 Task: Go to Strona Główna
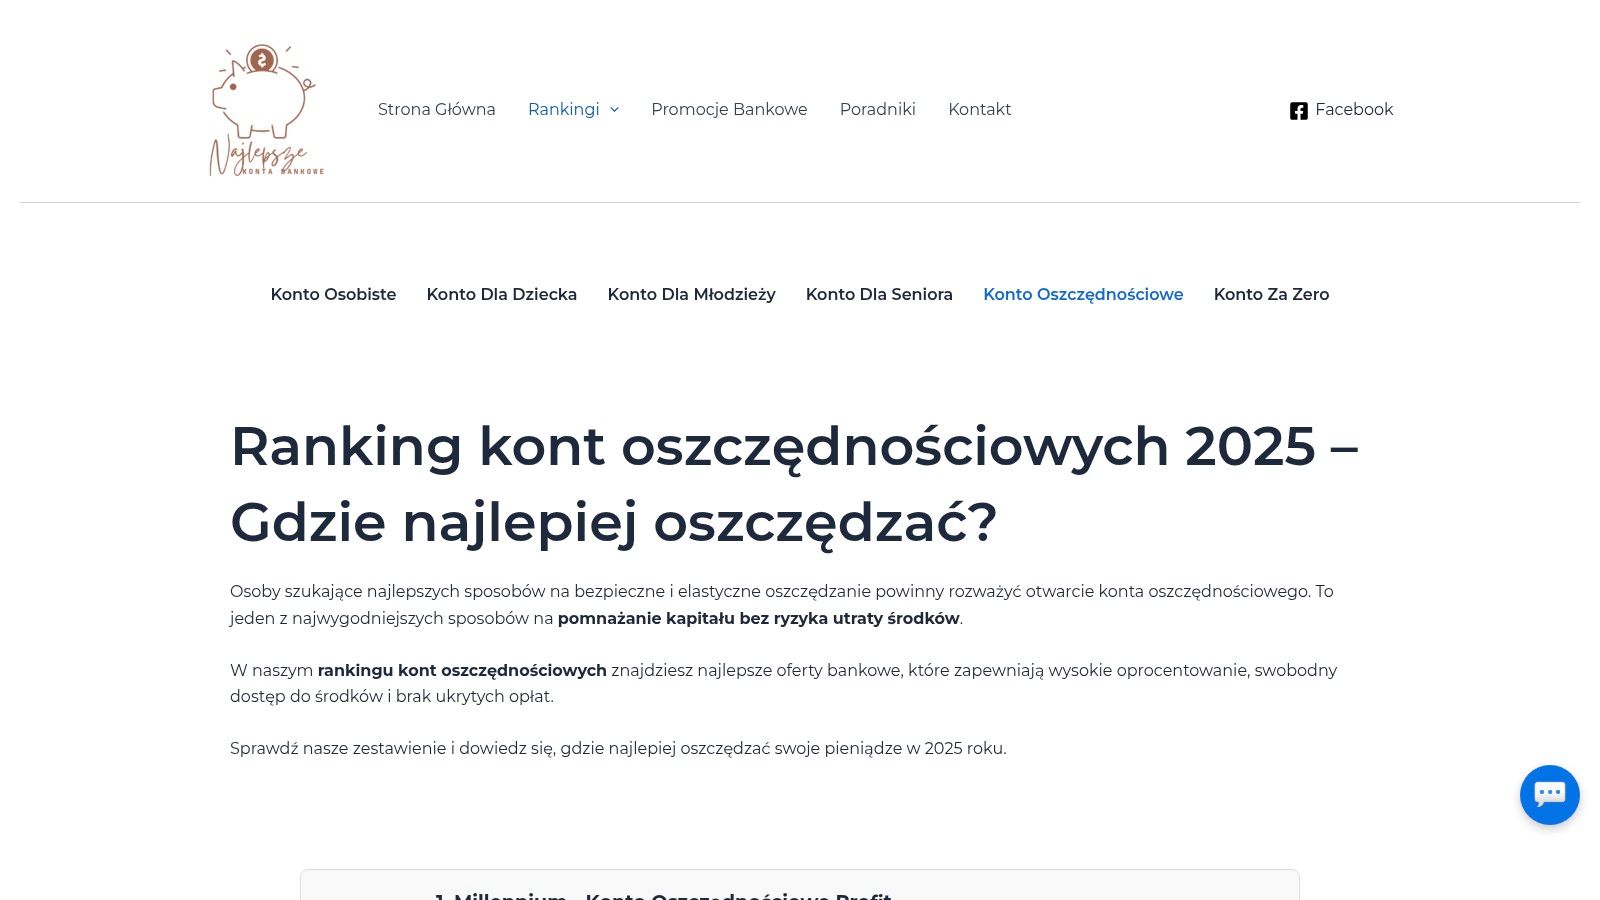[437, 109]
